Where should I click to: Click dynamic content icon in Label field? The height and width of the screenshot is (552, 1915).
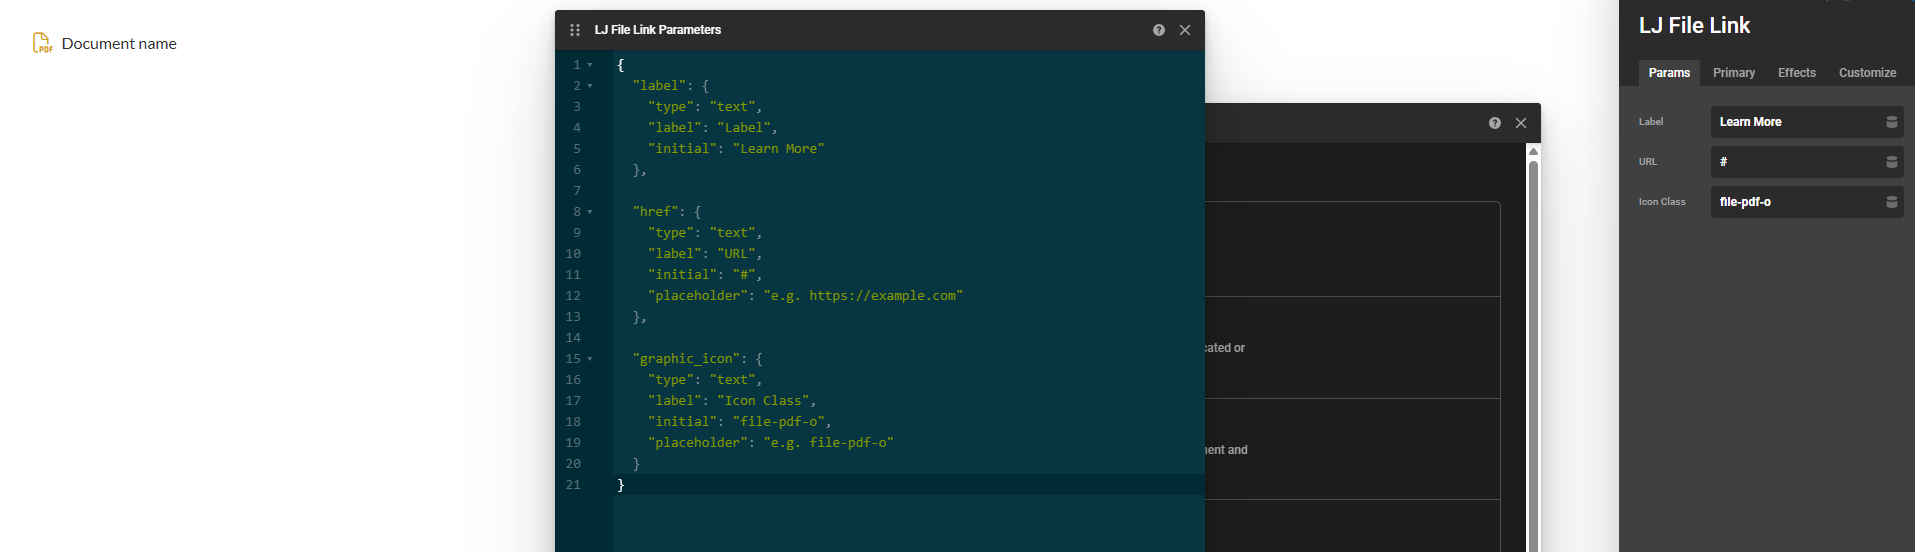click(1891, 122)
